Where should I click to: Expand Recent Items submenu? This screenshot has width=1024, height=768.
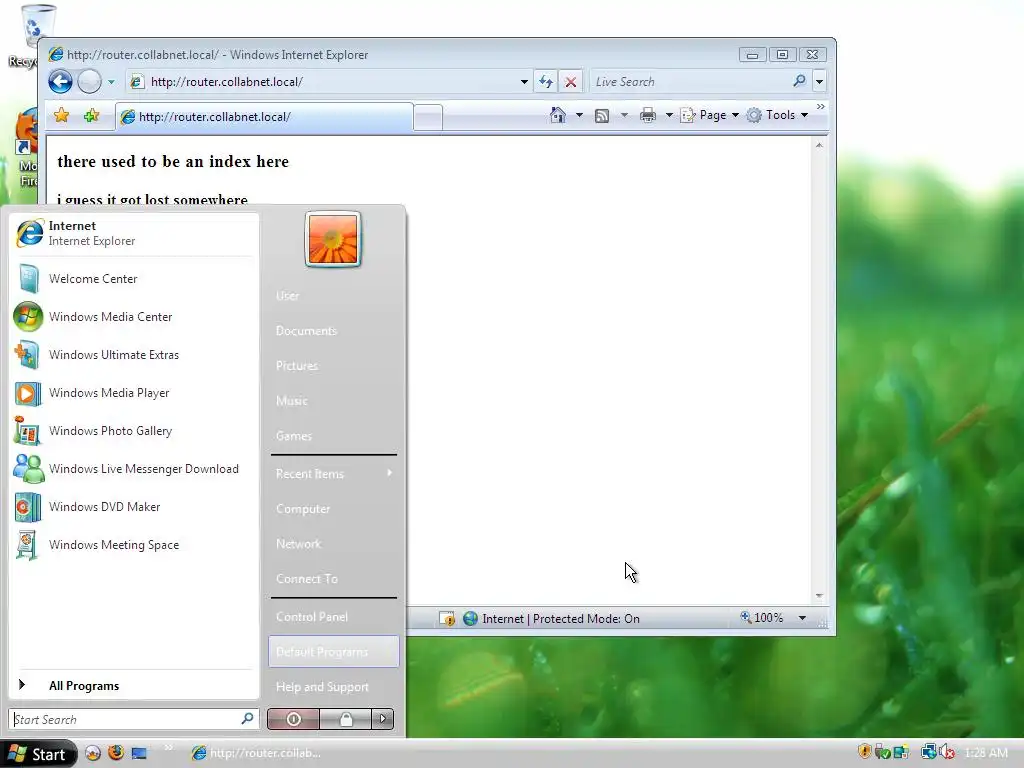333,473
